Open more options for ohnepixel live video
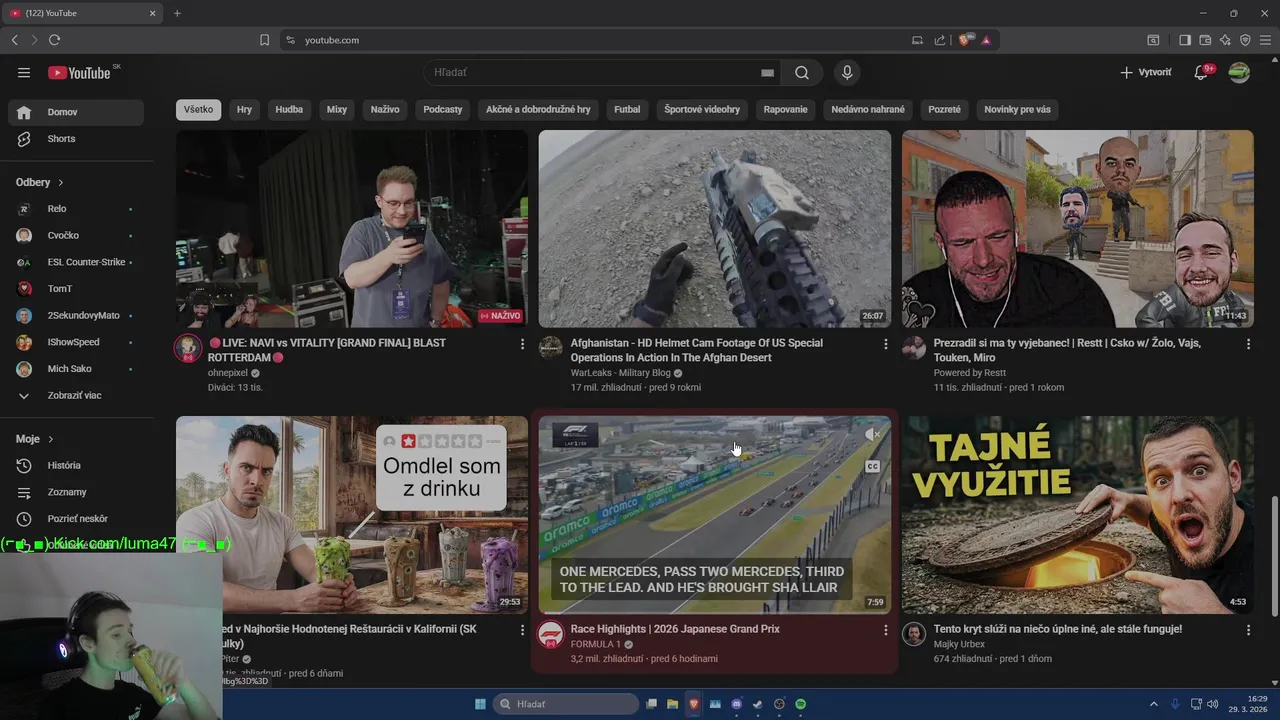The width and height of the screenshot is (1280, 720). [522, 344]
